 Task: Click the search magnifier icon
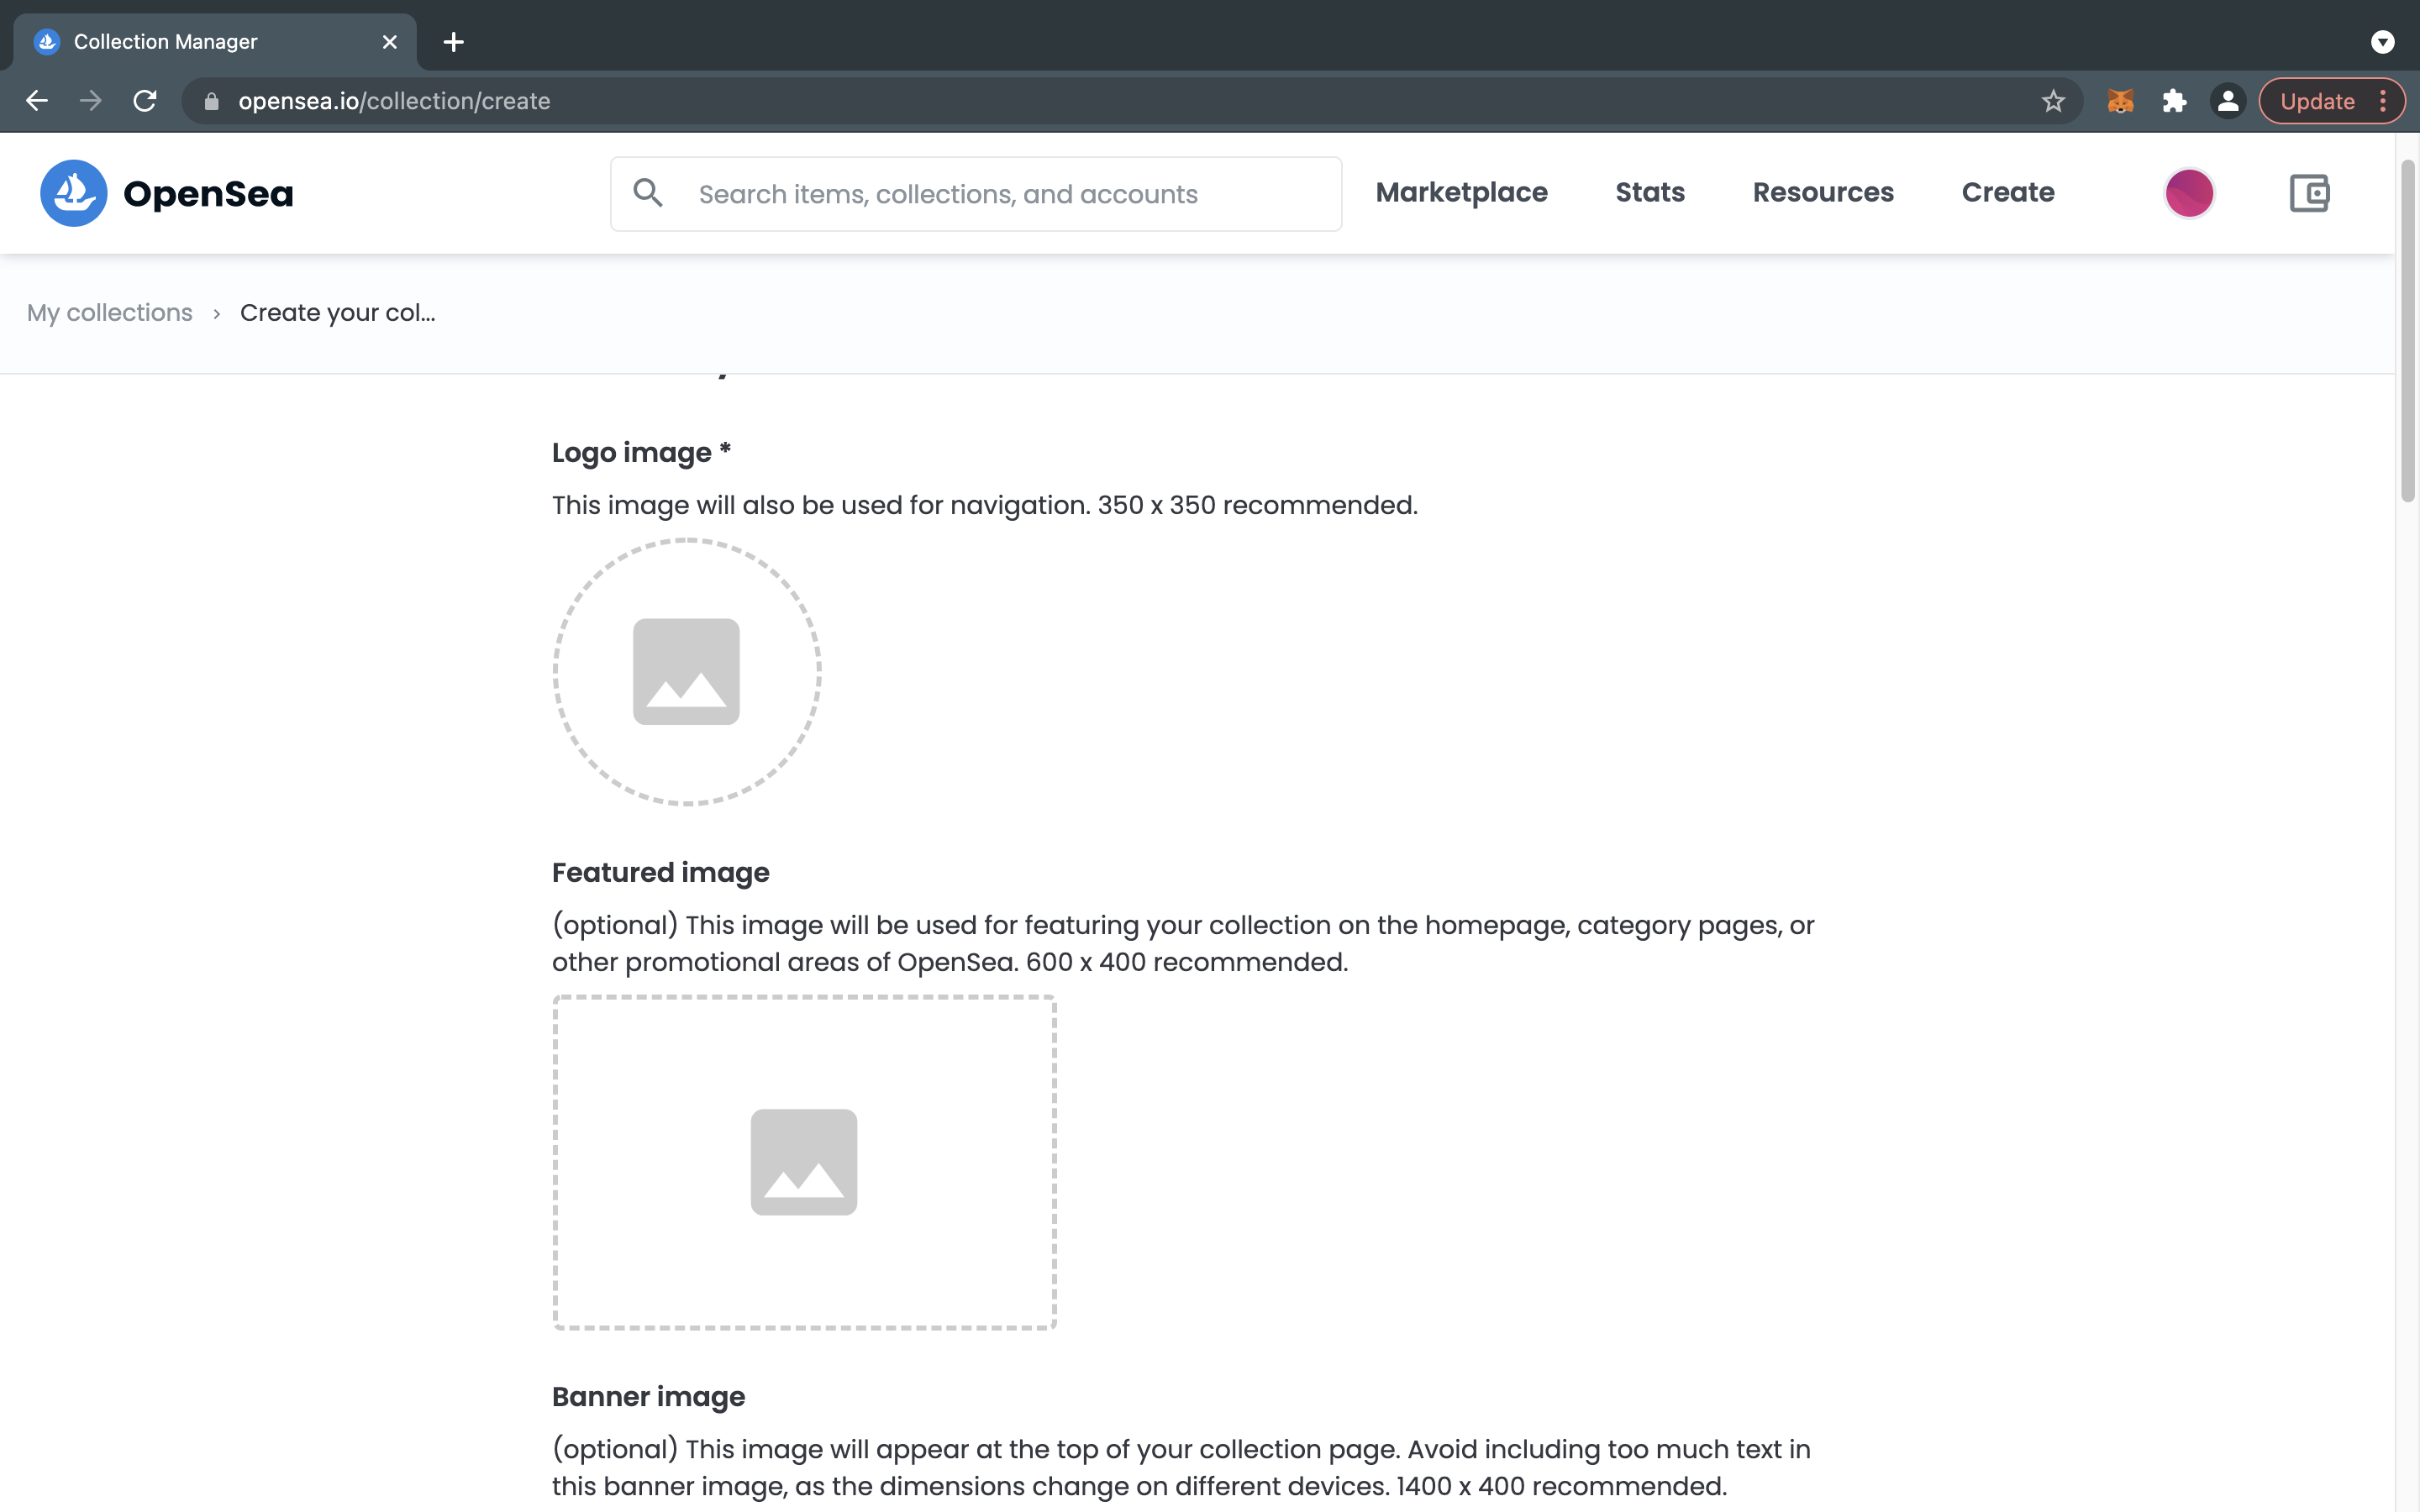pos(648,193)
